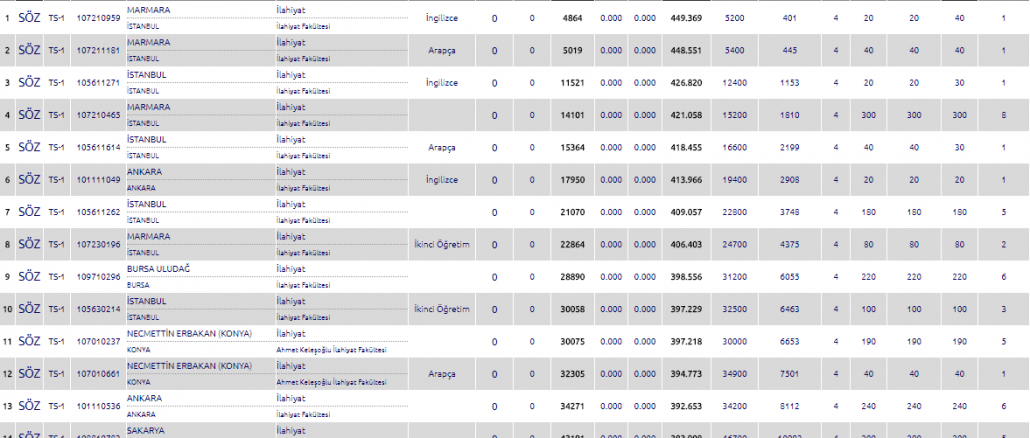Click the İngilizce label in row 6
Image resolution: width=1030 pixels, height=438 pixels.
441,180
